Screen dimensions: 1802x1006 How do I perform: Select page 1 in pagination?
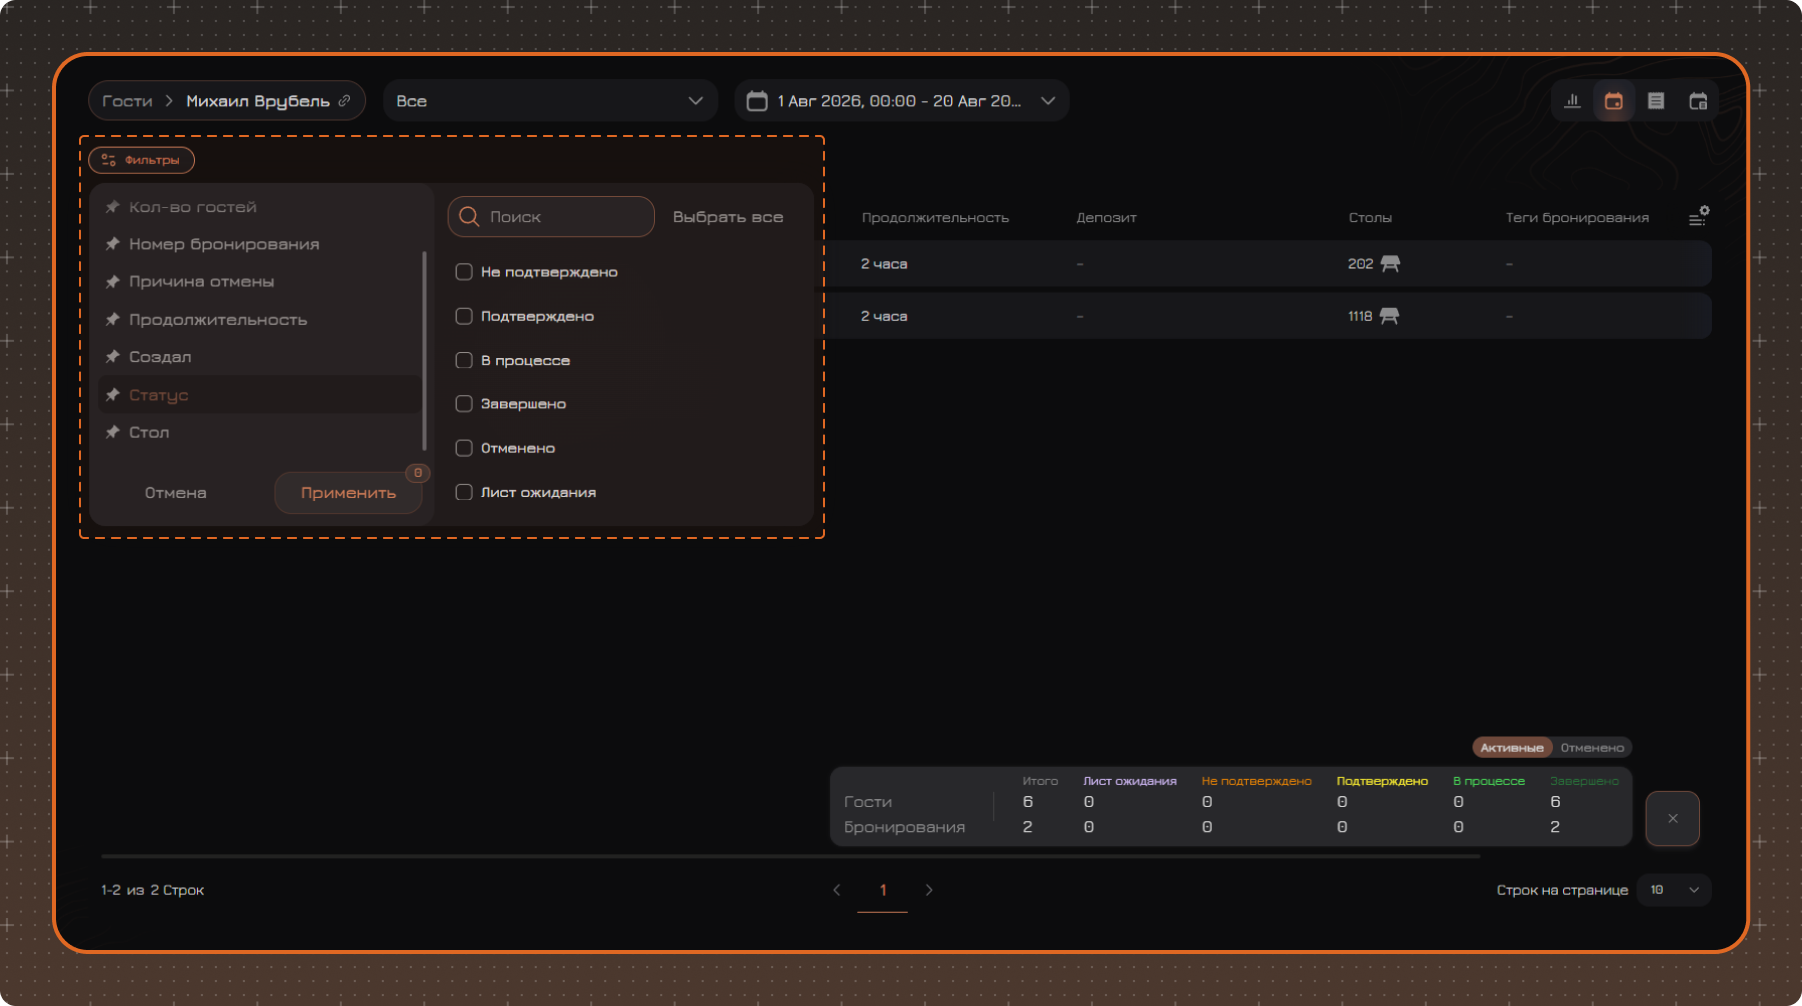pyautogui.click(x=883, y=890)
